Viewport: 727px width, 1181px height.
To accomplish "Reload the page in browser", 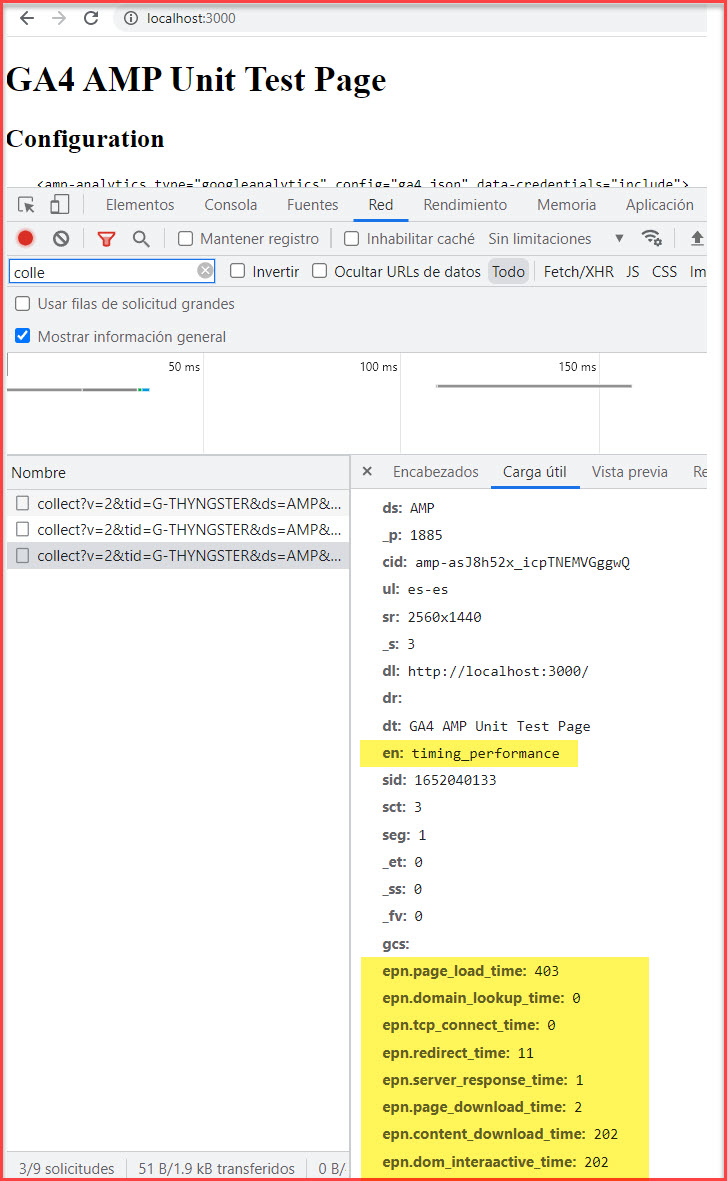I will (91, 18).
